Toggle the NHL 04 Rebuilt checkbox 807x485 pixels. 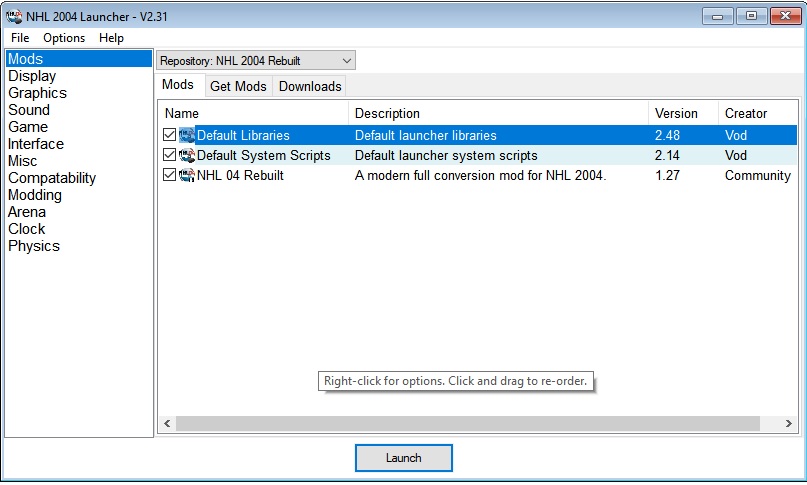pyautogui.click(x=169, y=175)
